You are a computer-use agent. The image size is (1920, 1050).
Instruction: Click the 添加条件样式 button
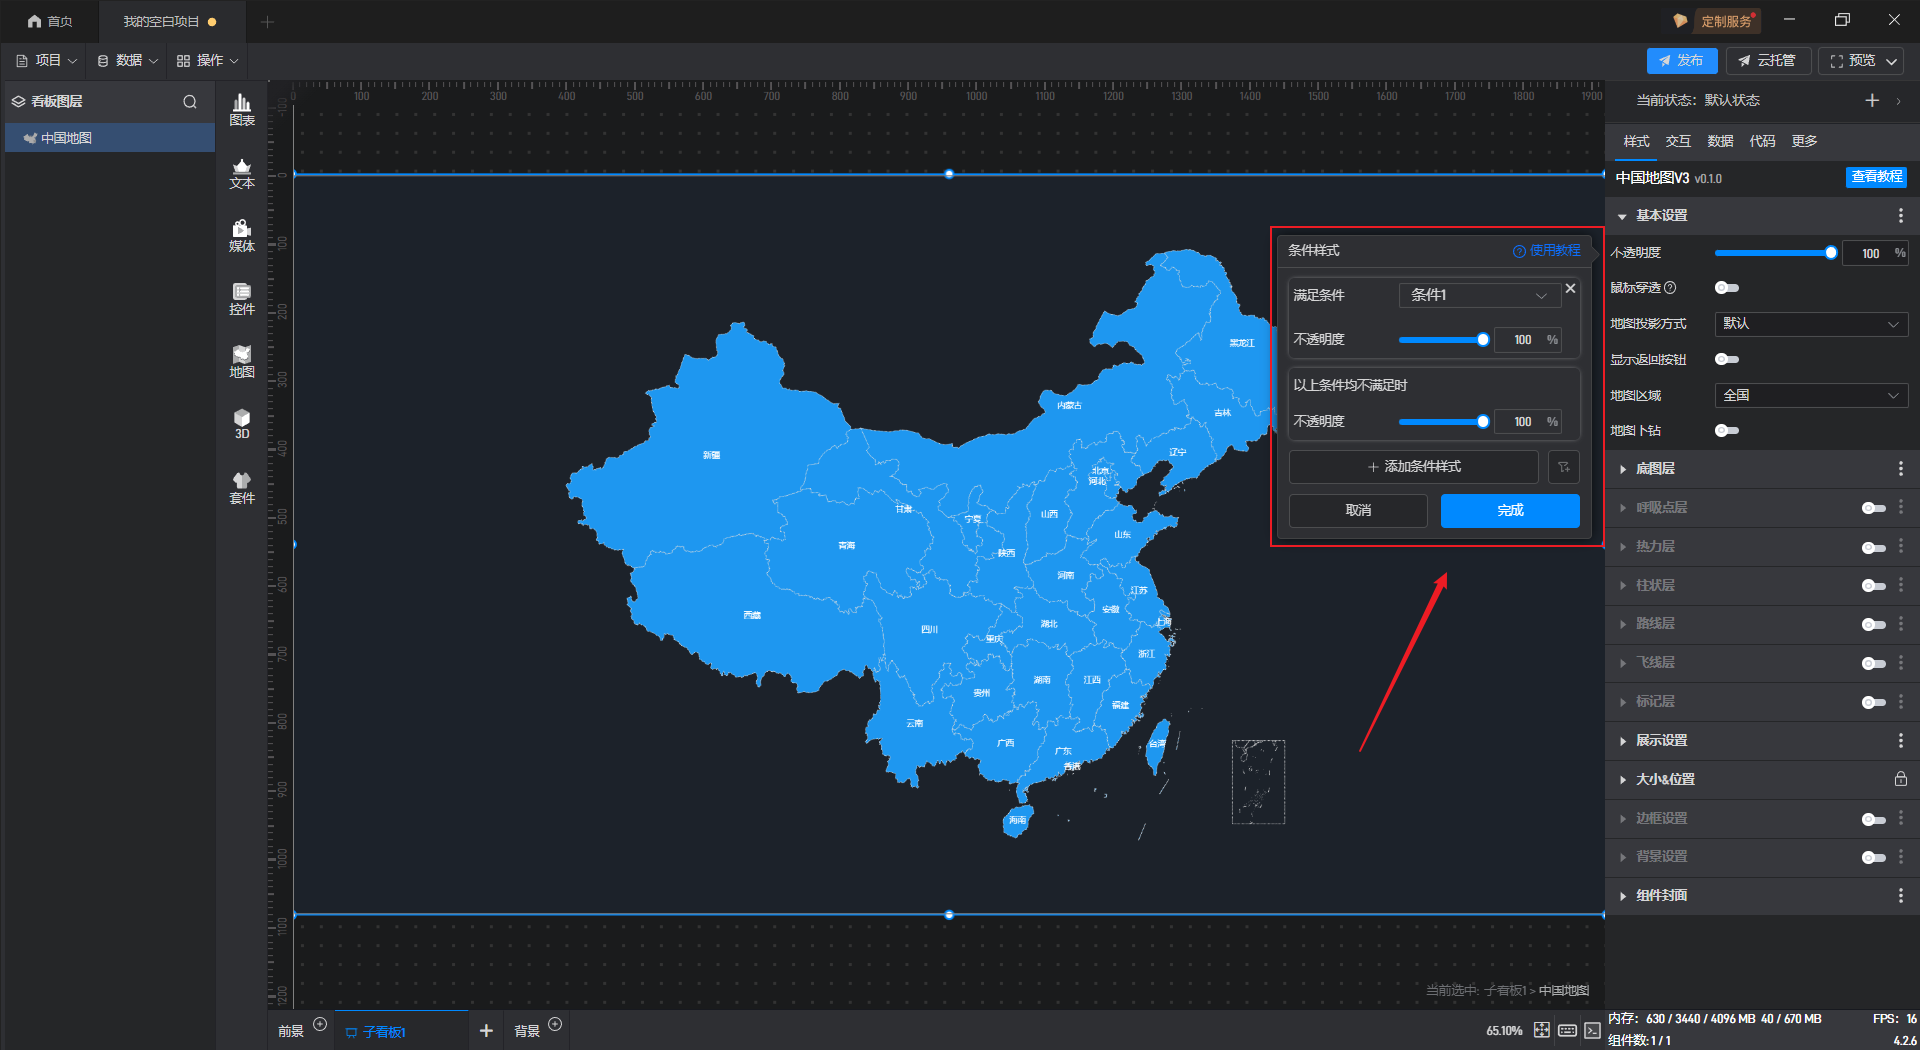point(1413,467)
